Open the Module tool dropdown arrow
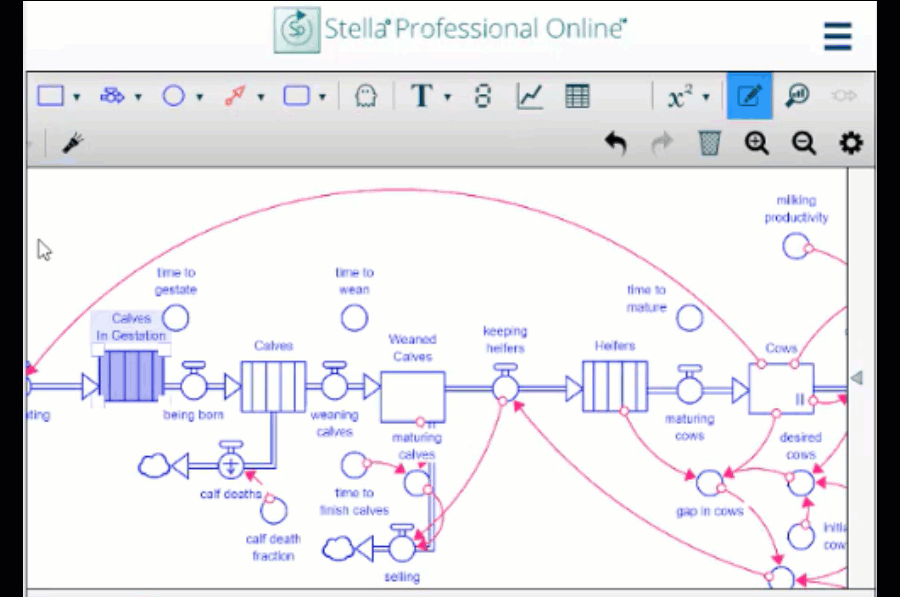 pos(322,97)
